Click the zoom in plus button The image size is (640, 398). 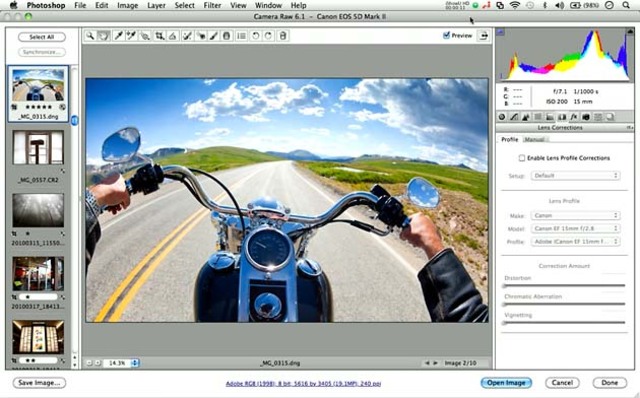tap(98, 362)
